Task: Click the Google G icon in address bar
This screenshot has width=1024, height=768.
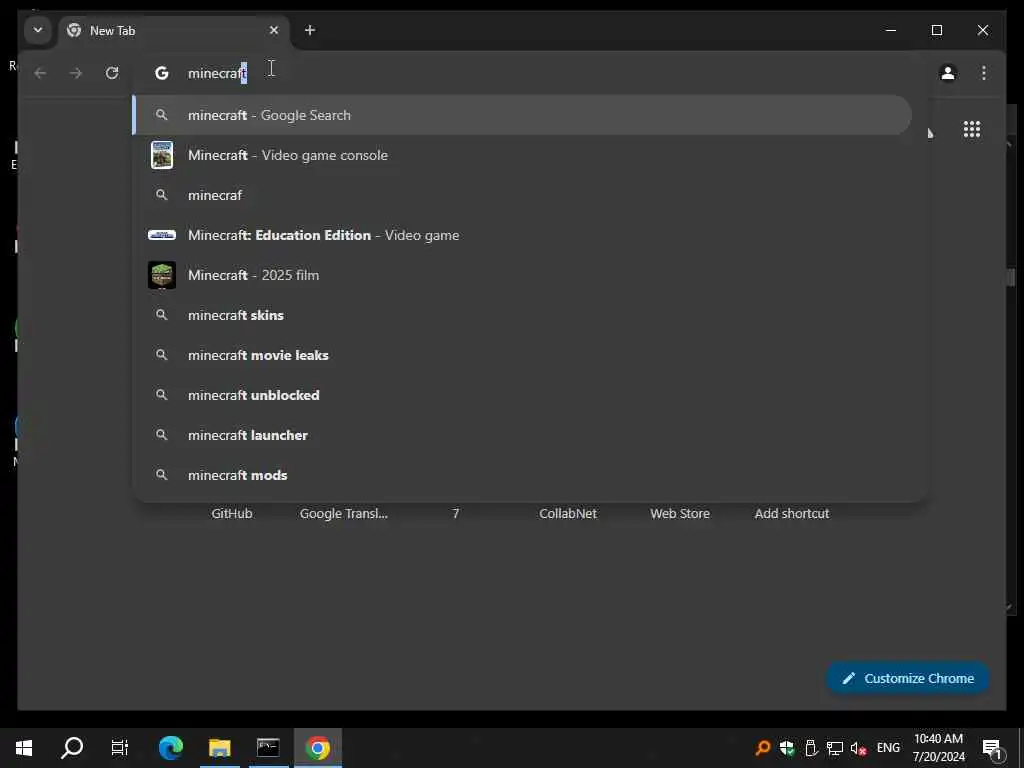Action: coord(161,73)
